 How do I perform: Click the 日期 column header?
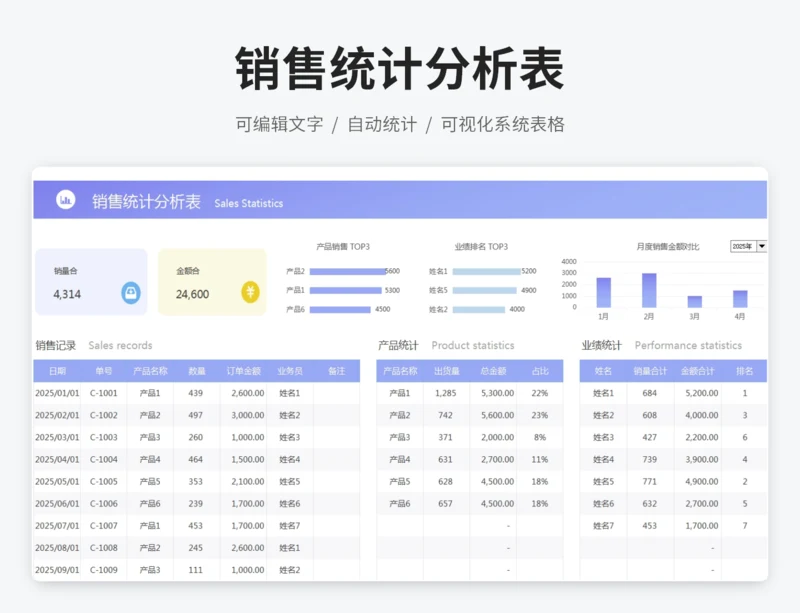[57, 371]
